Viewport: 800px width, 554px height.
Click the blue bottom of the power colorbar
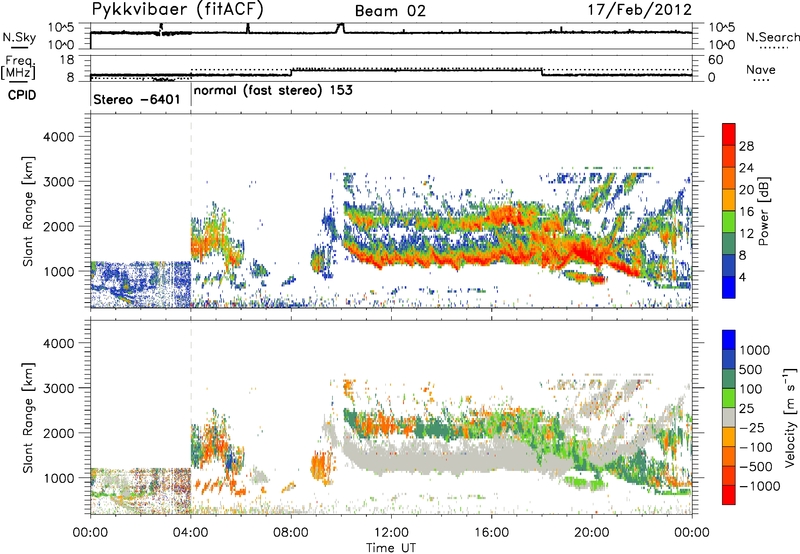click(729, 287)
